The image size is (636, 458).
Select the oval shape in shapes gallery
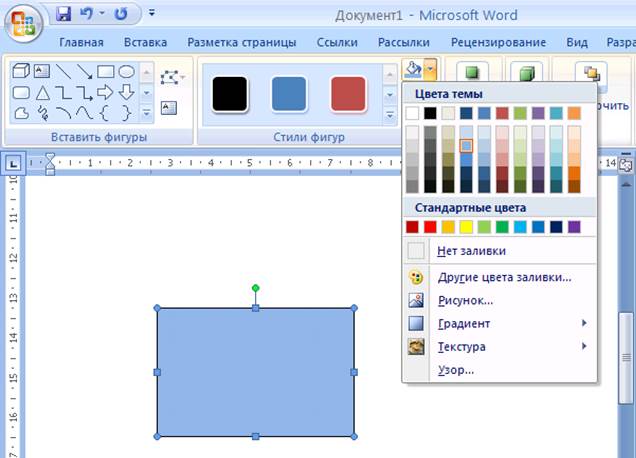point(126,72)
